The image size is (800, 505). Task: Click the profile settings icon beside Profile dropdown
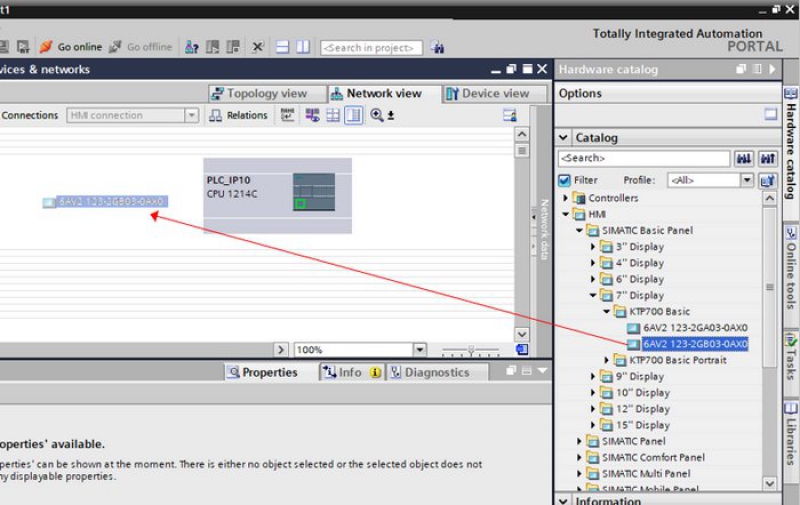[x=767, y=180]
